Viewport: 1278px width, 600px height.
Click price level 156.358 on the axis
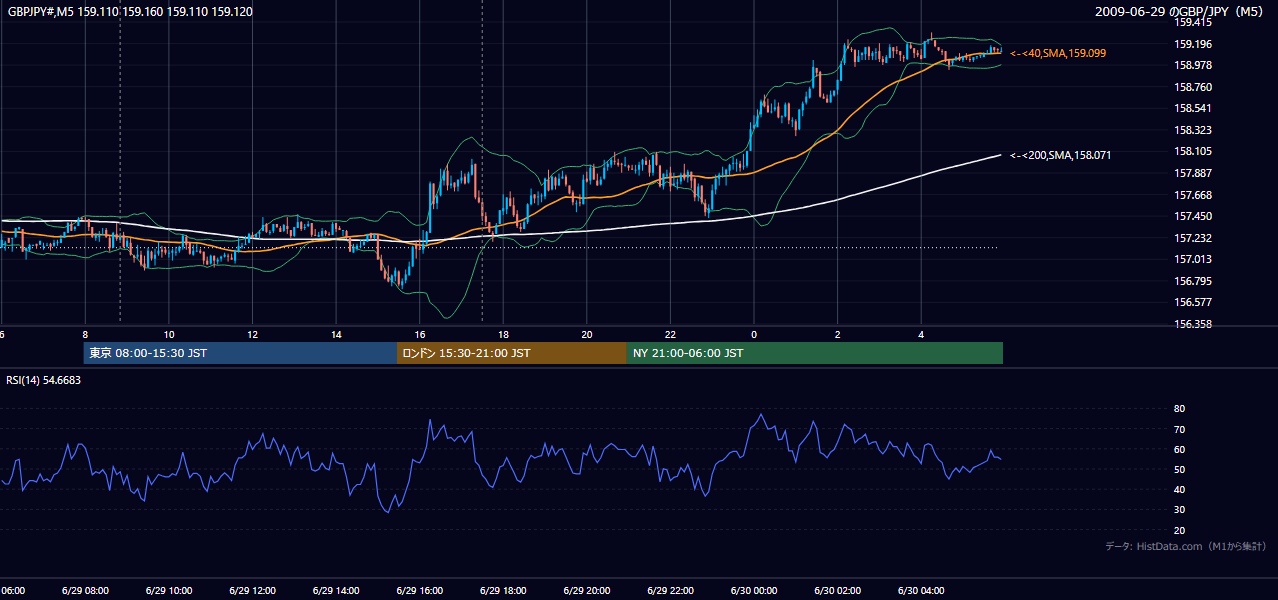pos(1193,324)
